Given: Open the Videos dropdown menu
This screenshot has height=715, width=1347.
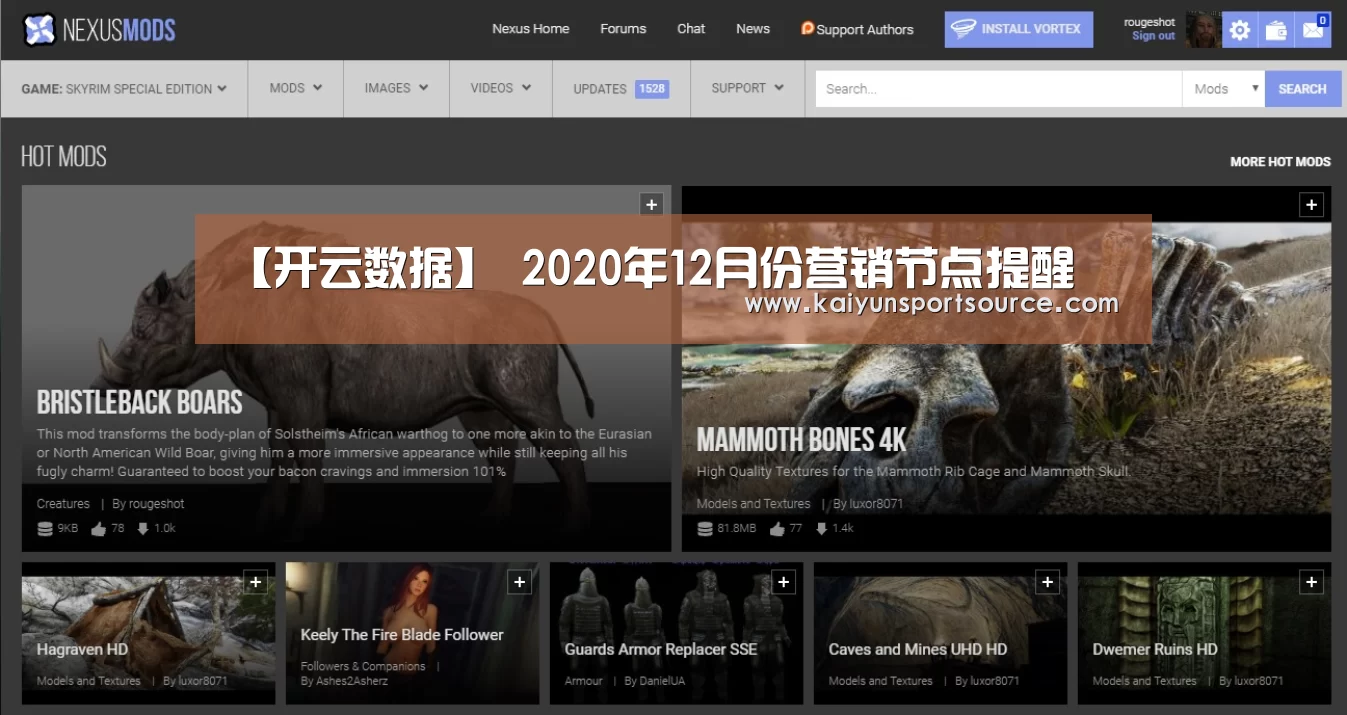Looking at the screenshot, I should 501,88.
